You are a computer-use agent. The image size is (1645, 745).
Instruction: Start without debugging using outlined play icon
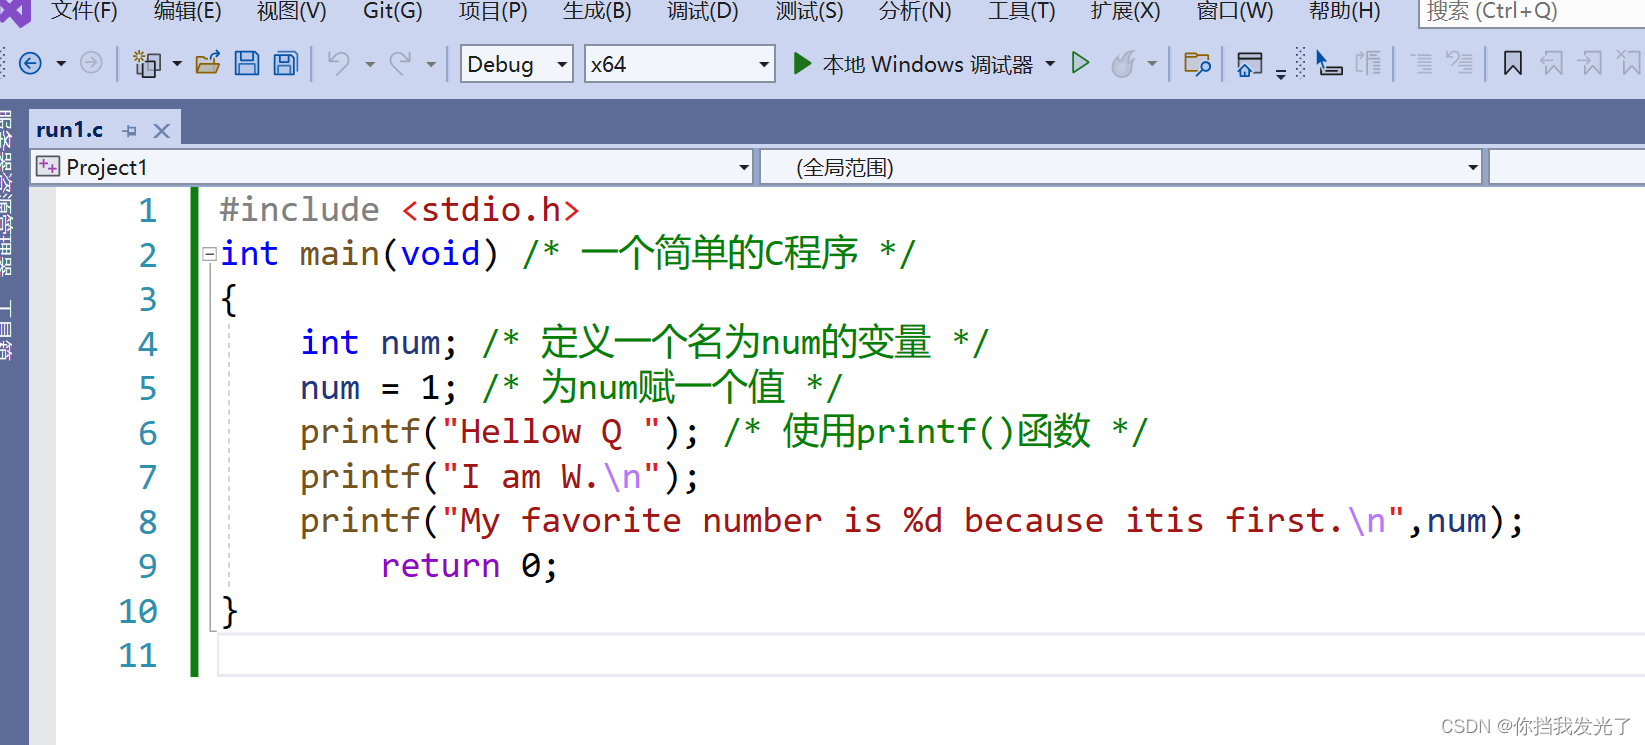(x=1080, y=64)
